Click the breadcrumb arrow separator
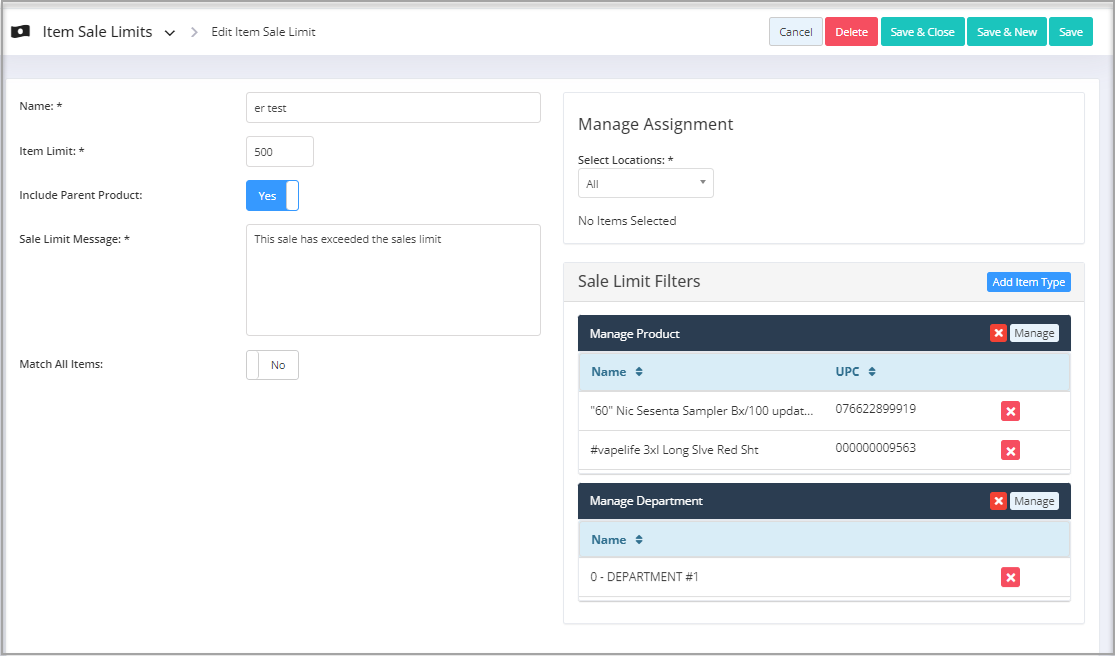 click(194, 32)
